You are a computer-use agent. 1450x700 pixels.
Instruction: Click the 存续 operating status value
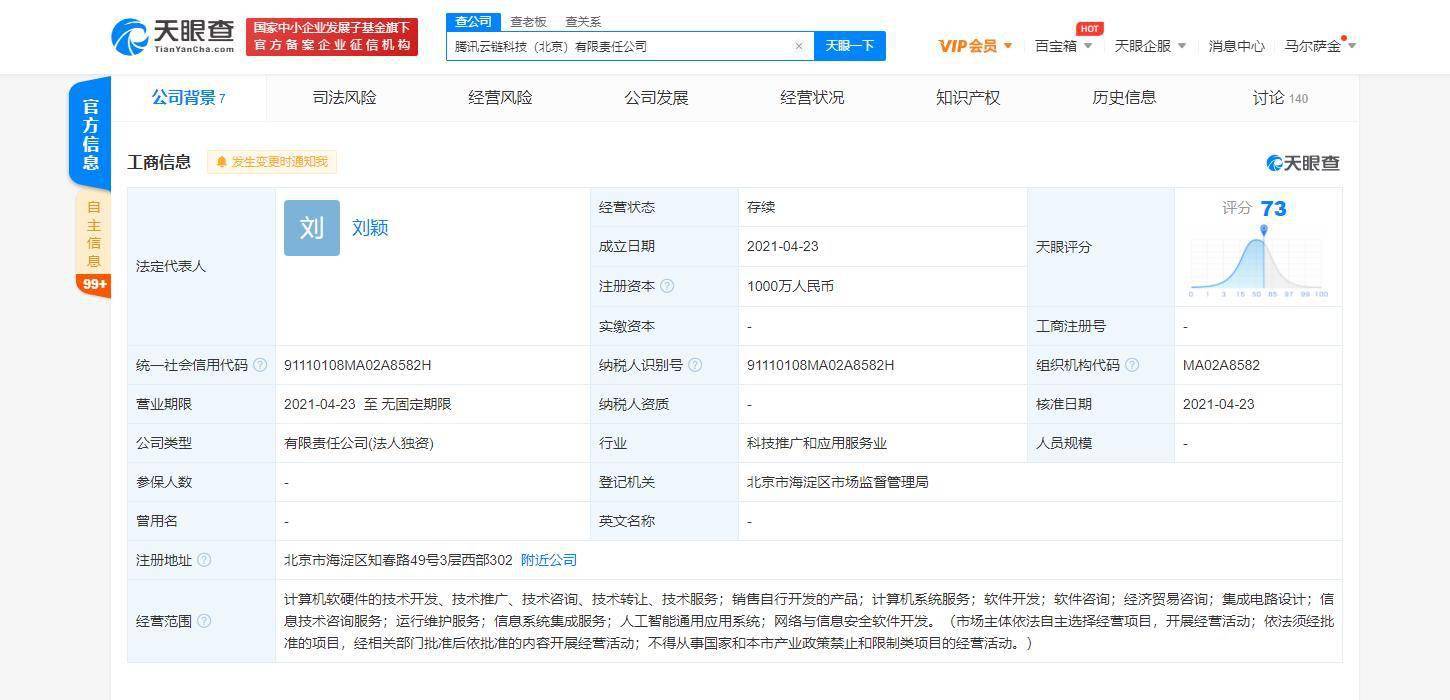coord(761,207)
